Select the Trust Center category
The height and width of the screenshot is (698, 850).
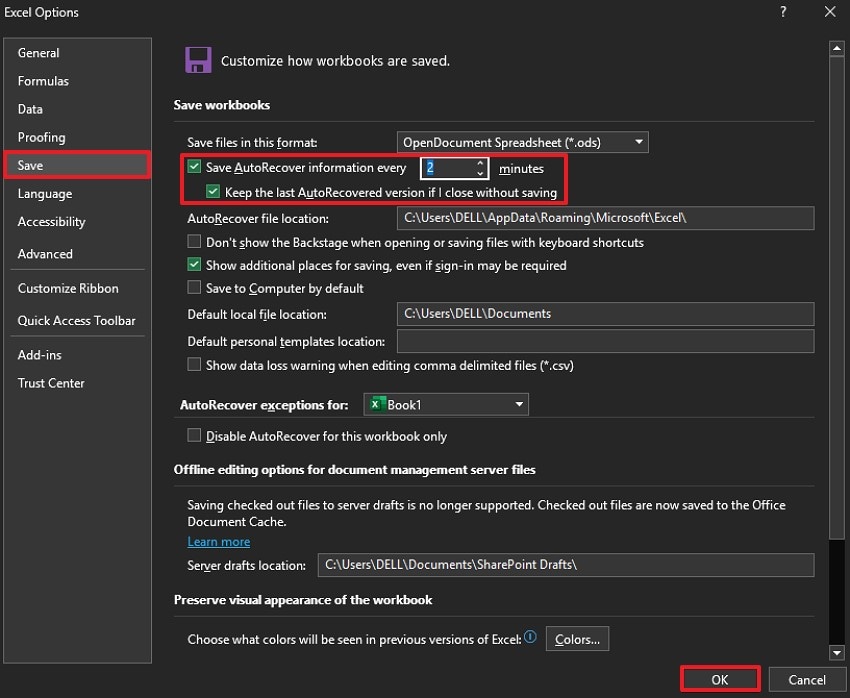(x=51, y=383)
